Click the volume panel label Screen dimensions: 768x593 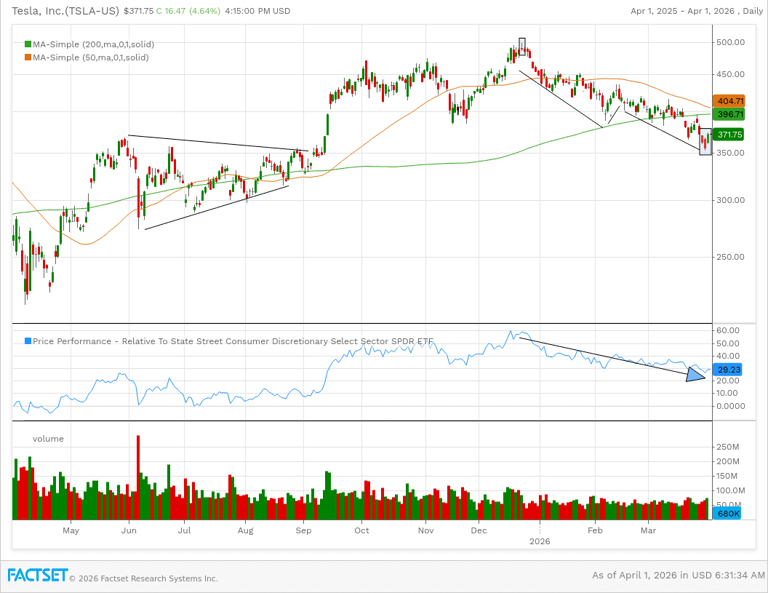(48, 439)
